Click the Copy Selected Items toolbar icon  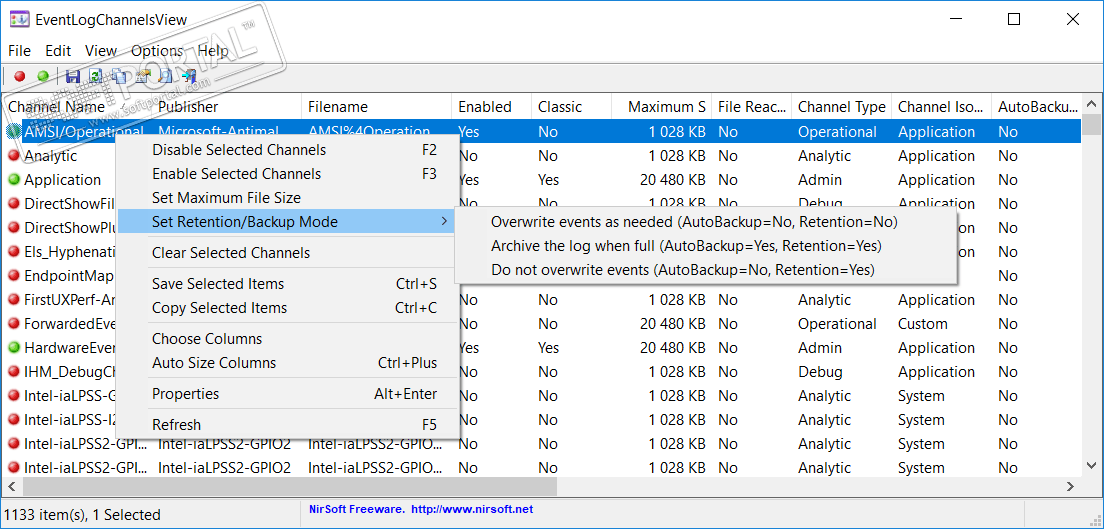tap(119, 76)
